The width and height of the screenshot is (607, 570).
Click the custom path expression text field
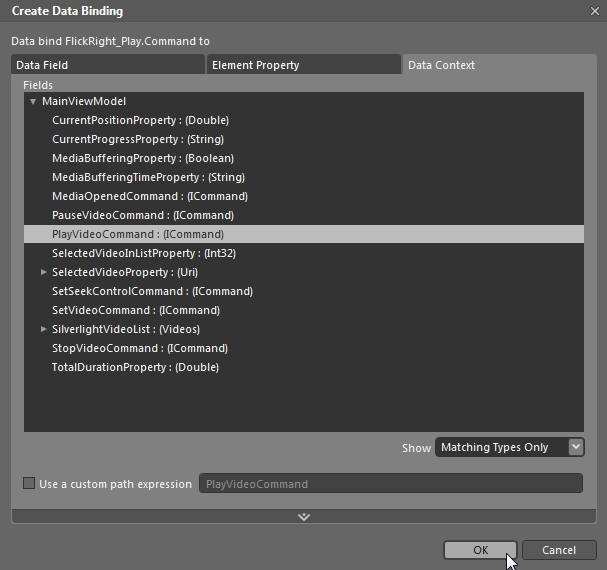tap(391, 483)
